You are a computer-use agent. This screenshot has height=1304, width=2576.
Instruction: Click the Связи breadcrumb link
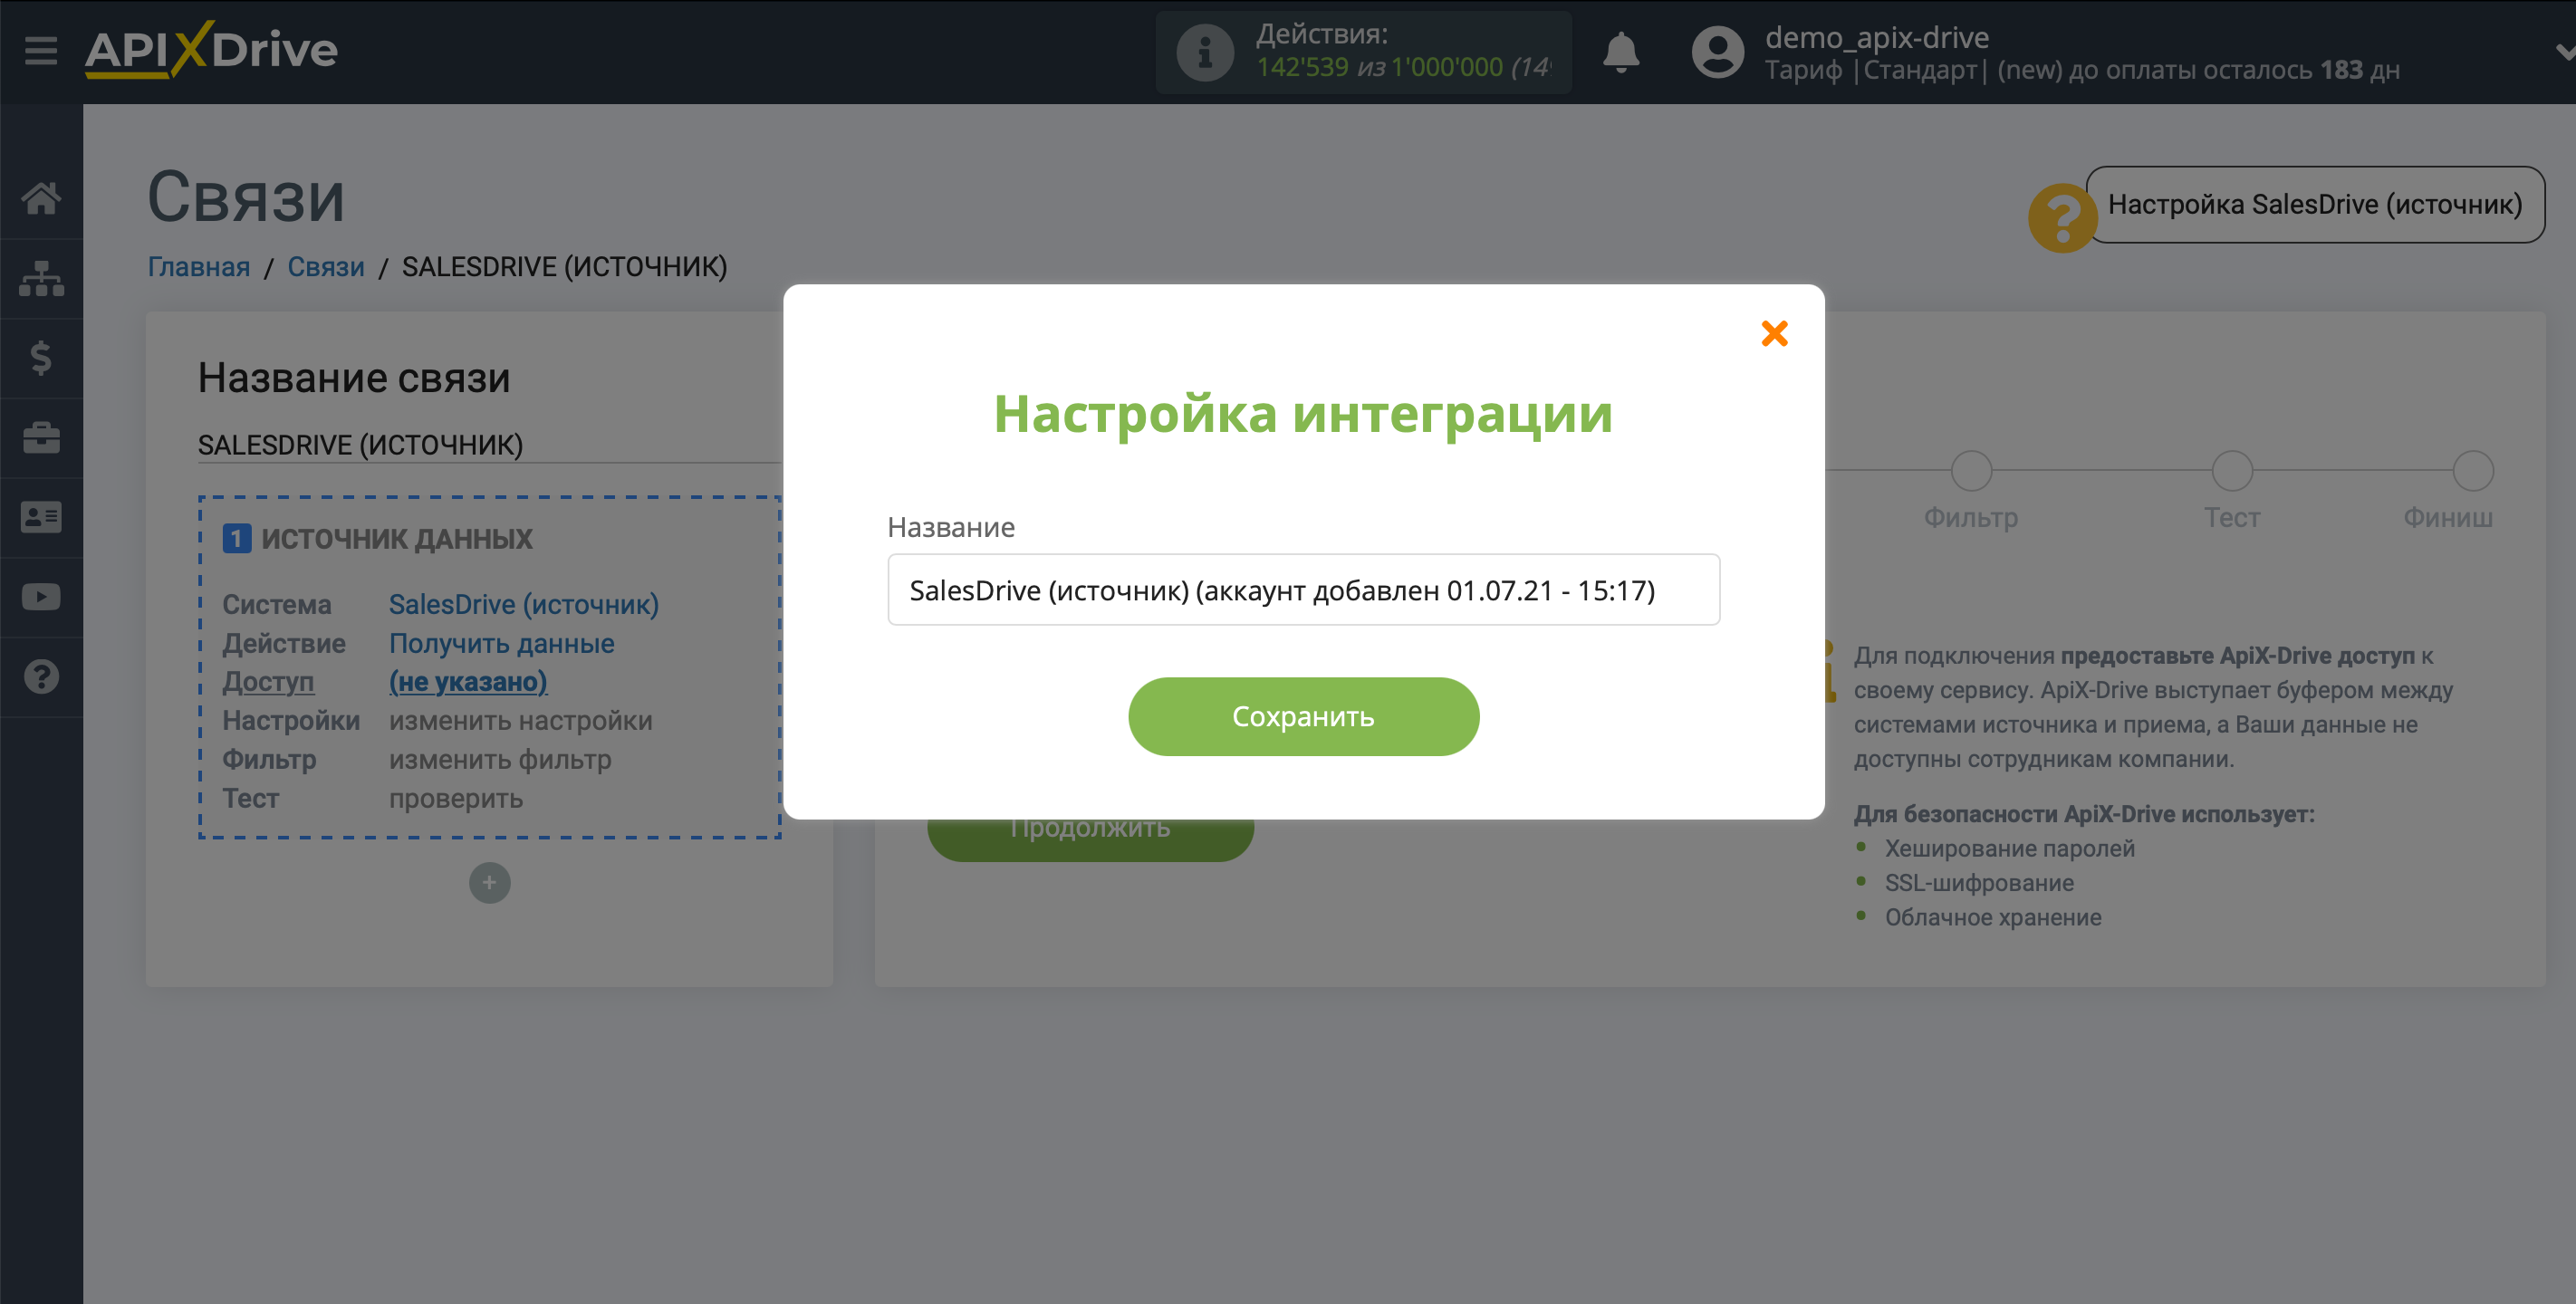(x=326, y=266)
